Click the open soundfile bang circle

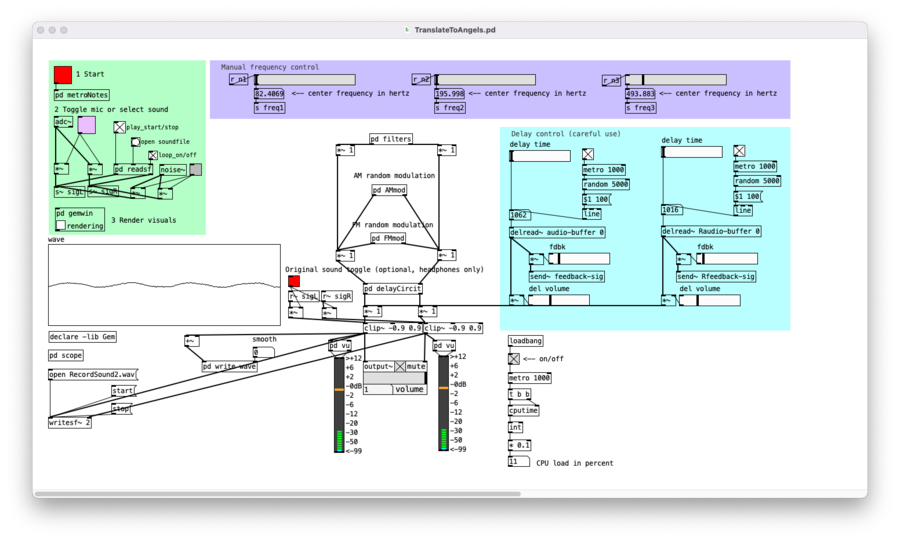click(x=135, y=142)
